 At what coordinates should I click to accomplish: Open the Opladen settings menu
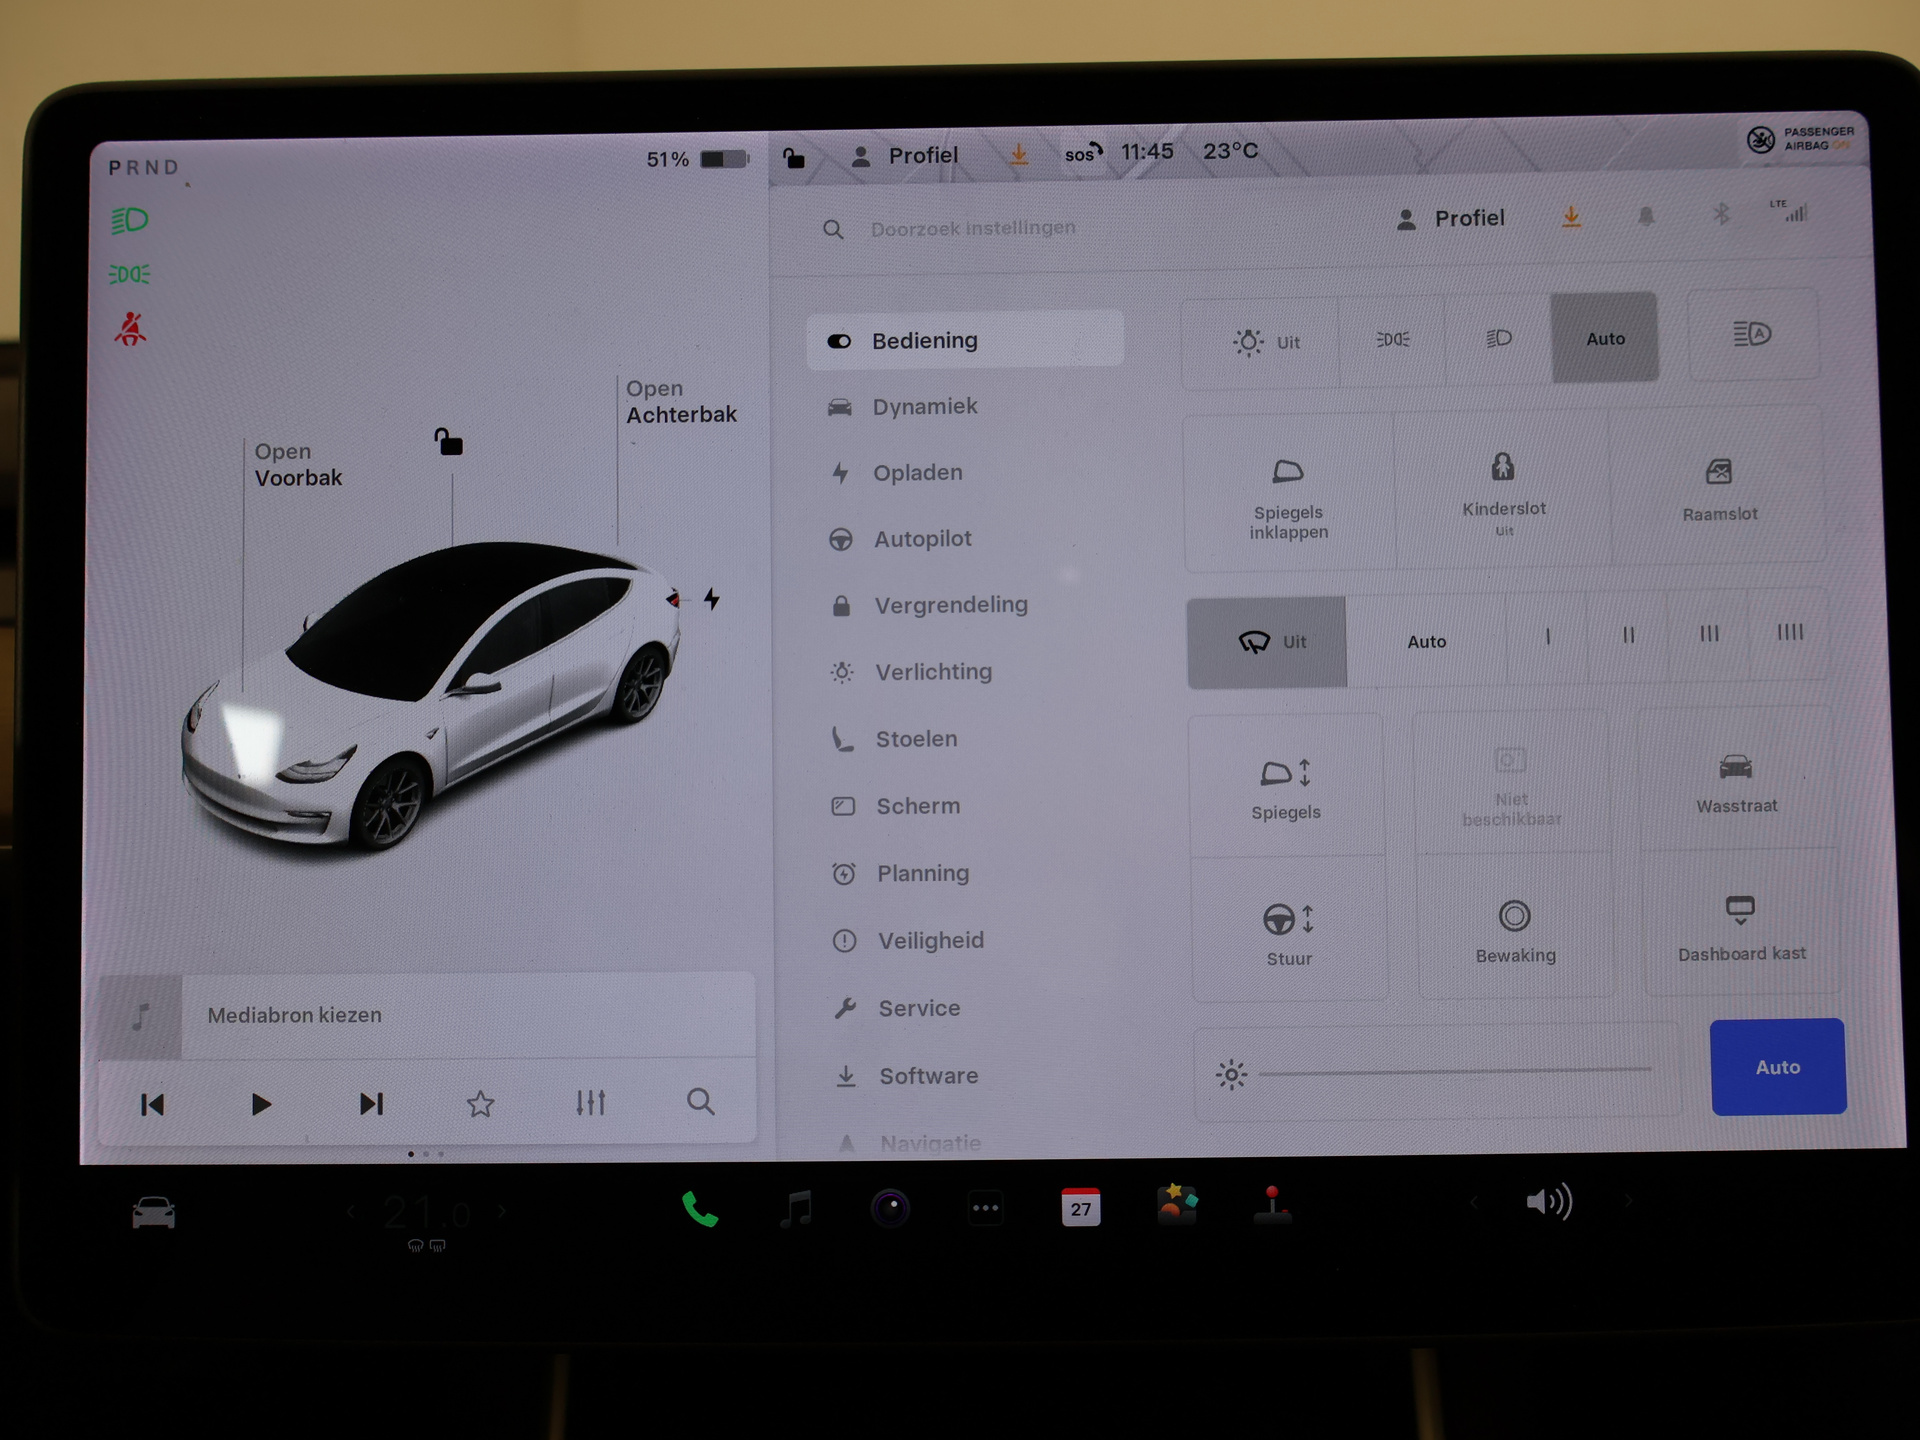(x=897, y=472)
